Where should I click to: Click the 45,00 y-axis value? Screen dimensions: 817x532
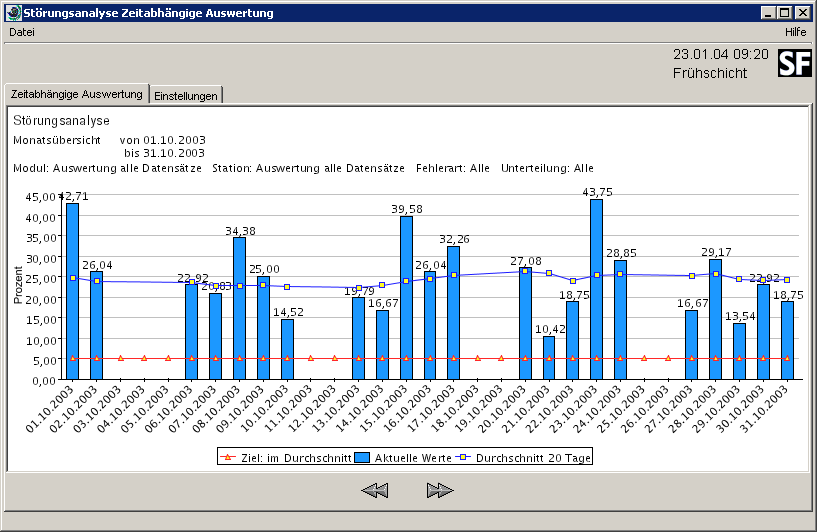click(x=41, y=197)
